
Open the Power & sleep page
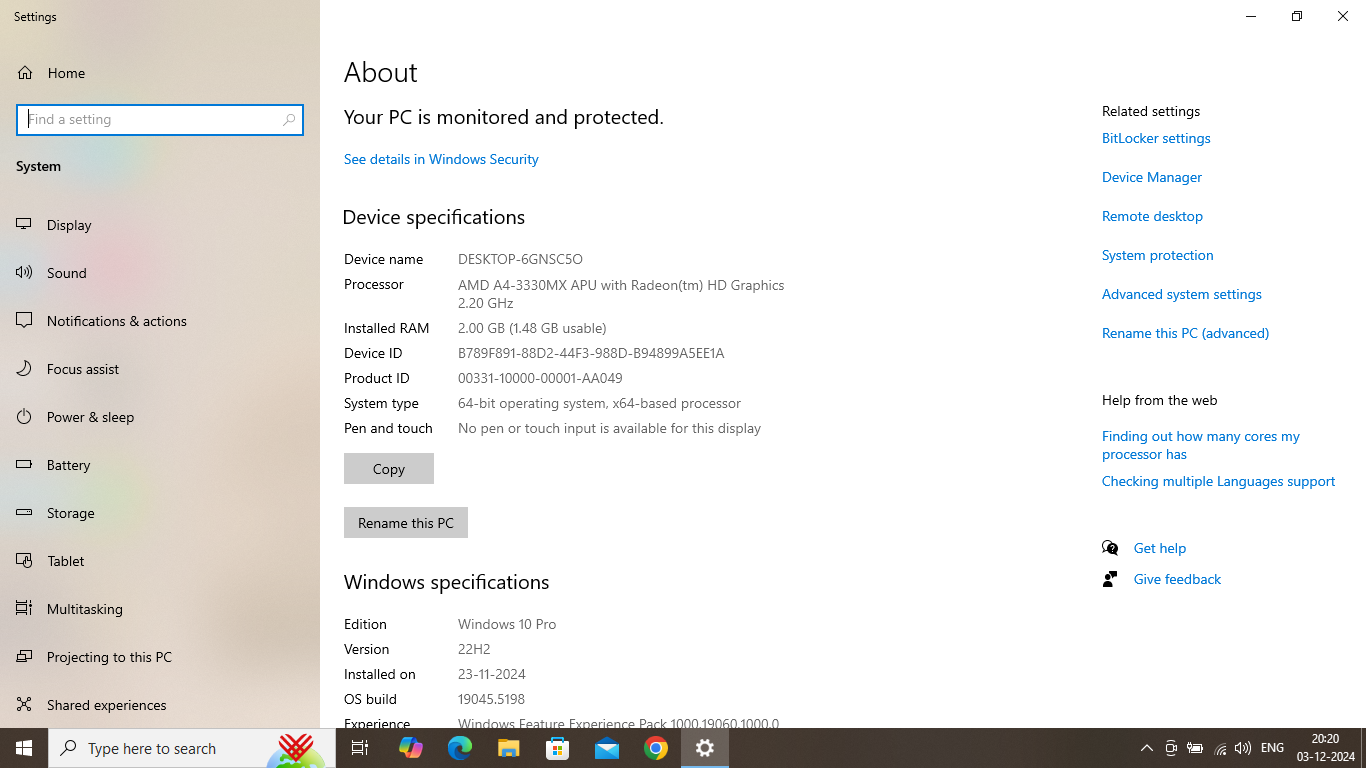tap(90, 417)
